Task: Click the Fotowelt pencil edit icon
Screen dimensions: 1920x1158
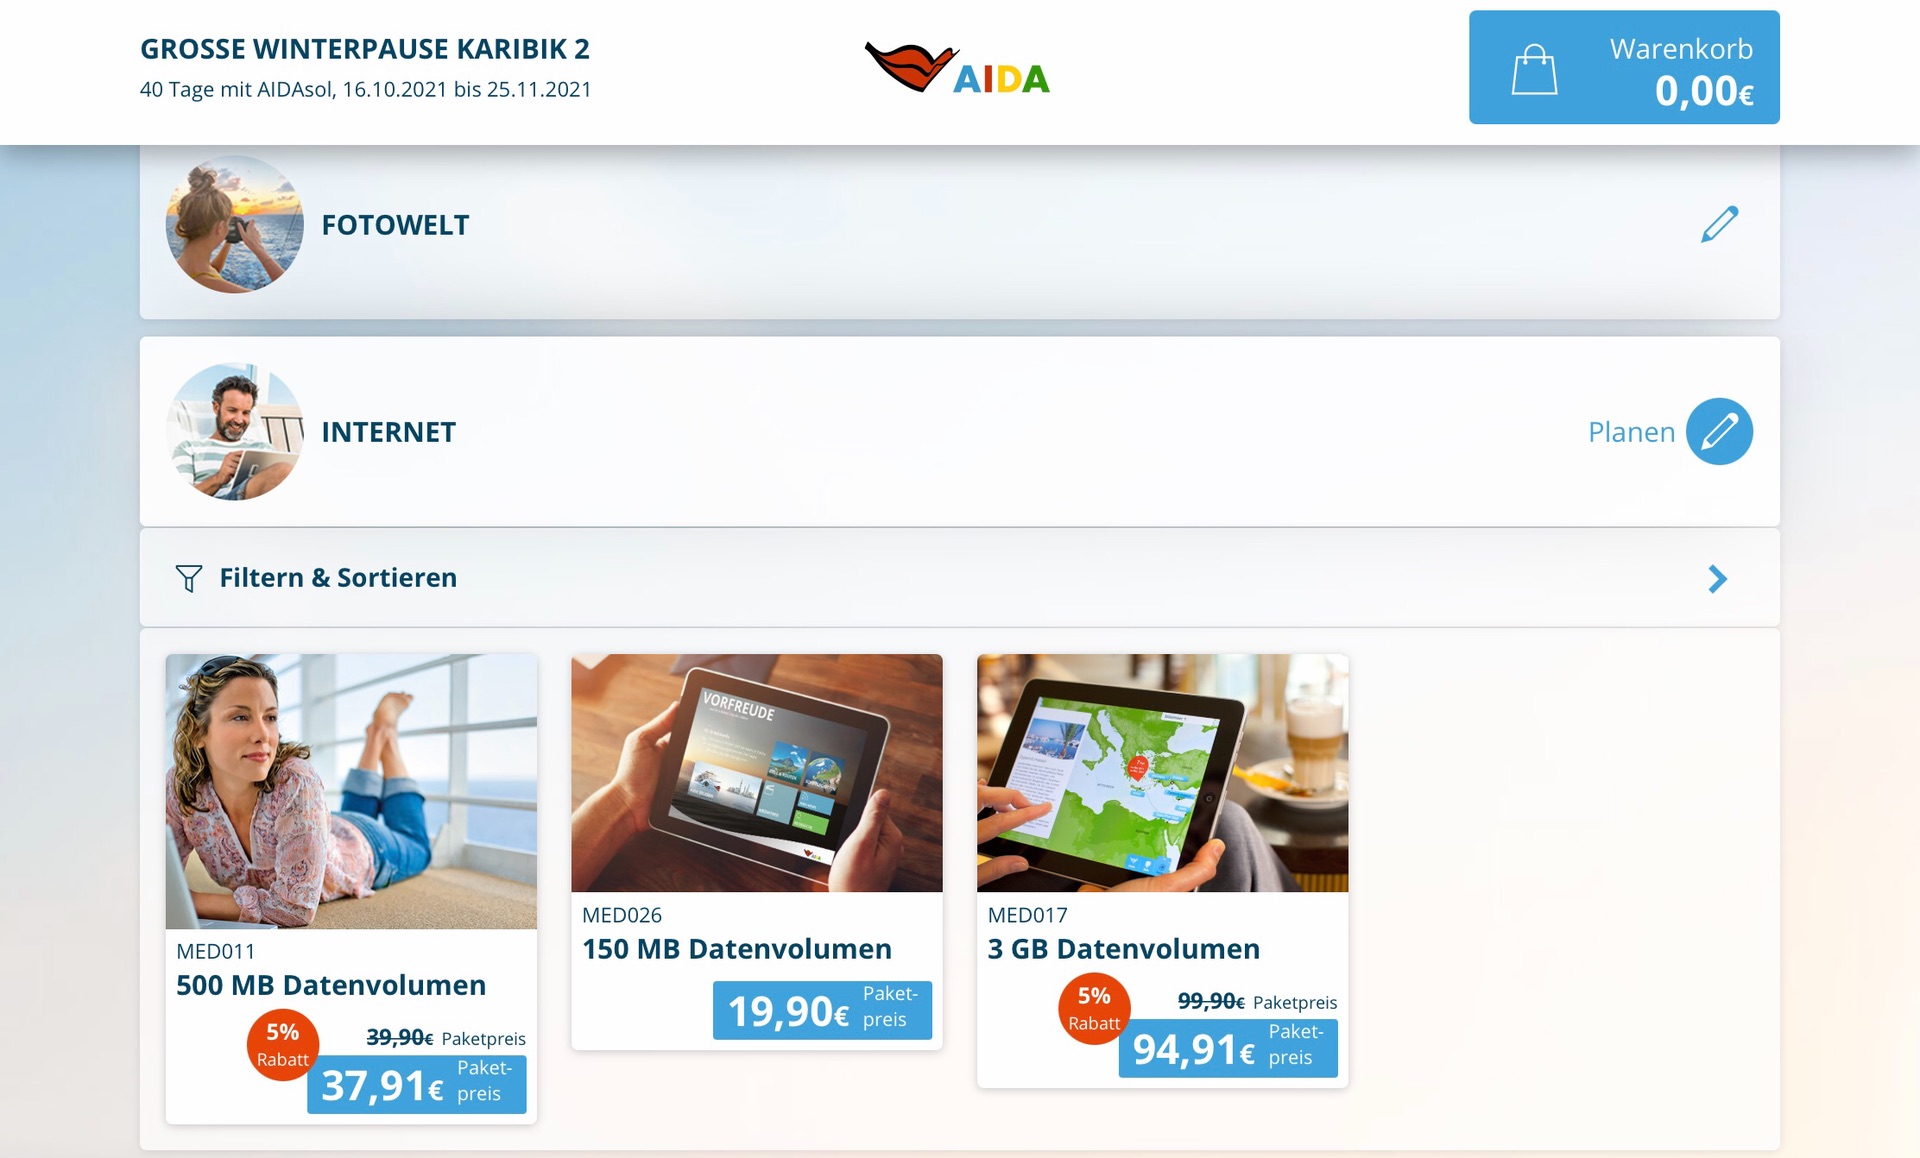Action: tap(1719, 224)
